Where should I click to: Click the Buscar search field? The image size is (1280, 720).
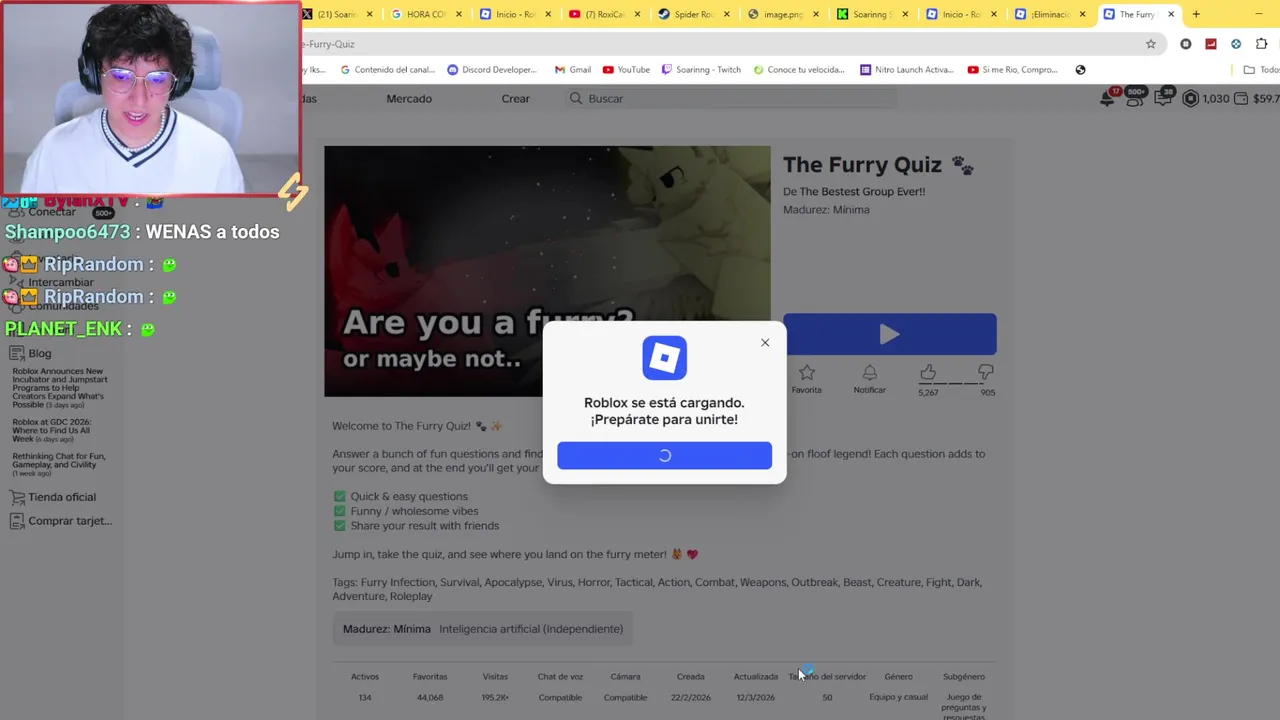click(733, 98)
